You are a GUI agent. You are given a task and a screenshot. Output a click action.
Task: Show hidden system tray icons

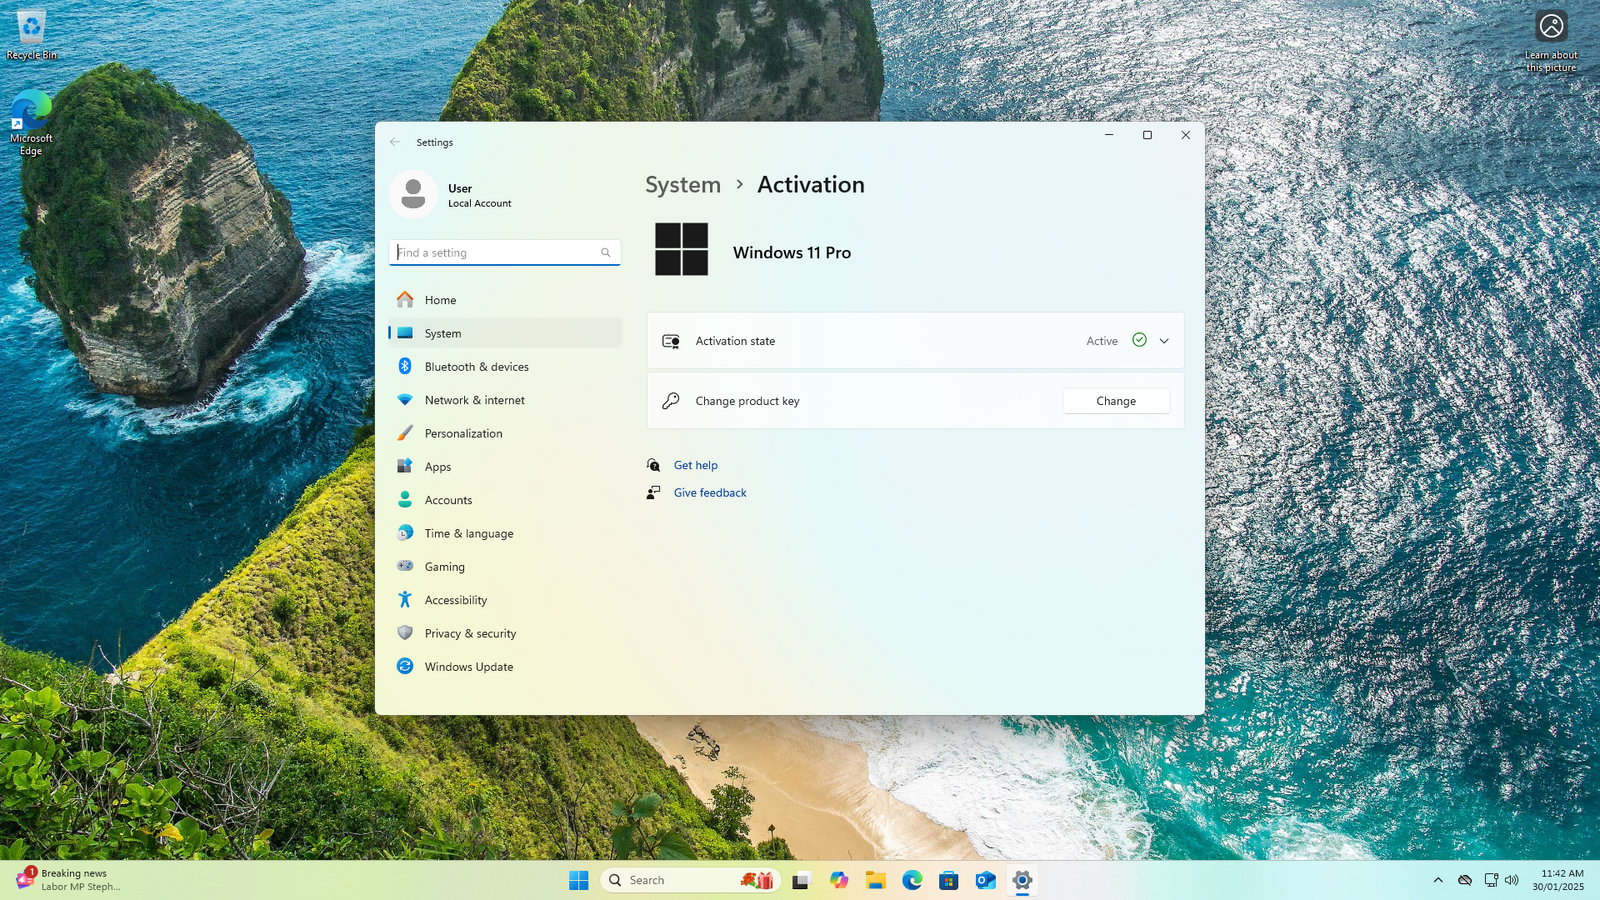pyautogui.click(x=1438, y=880)
